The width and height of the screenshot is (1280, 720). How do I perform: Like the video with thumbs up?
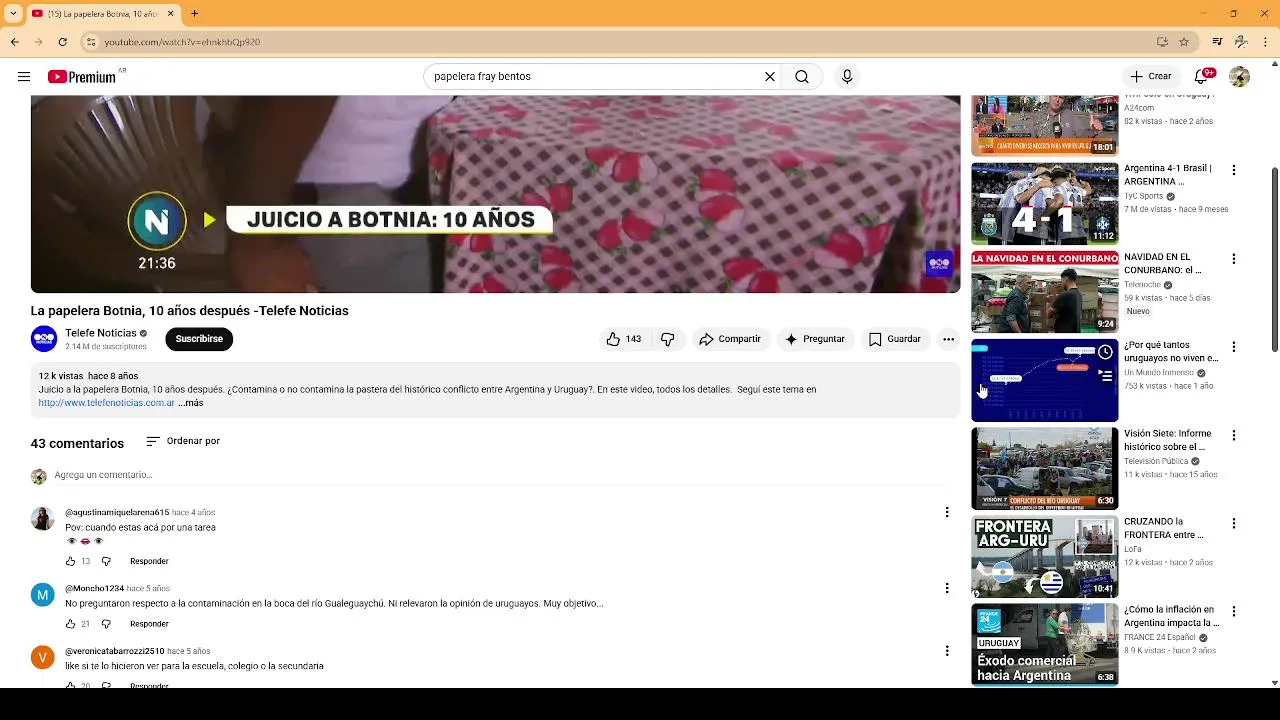[624, 339]
